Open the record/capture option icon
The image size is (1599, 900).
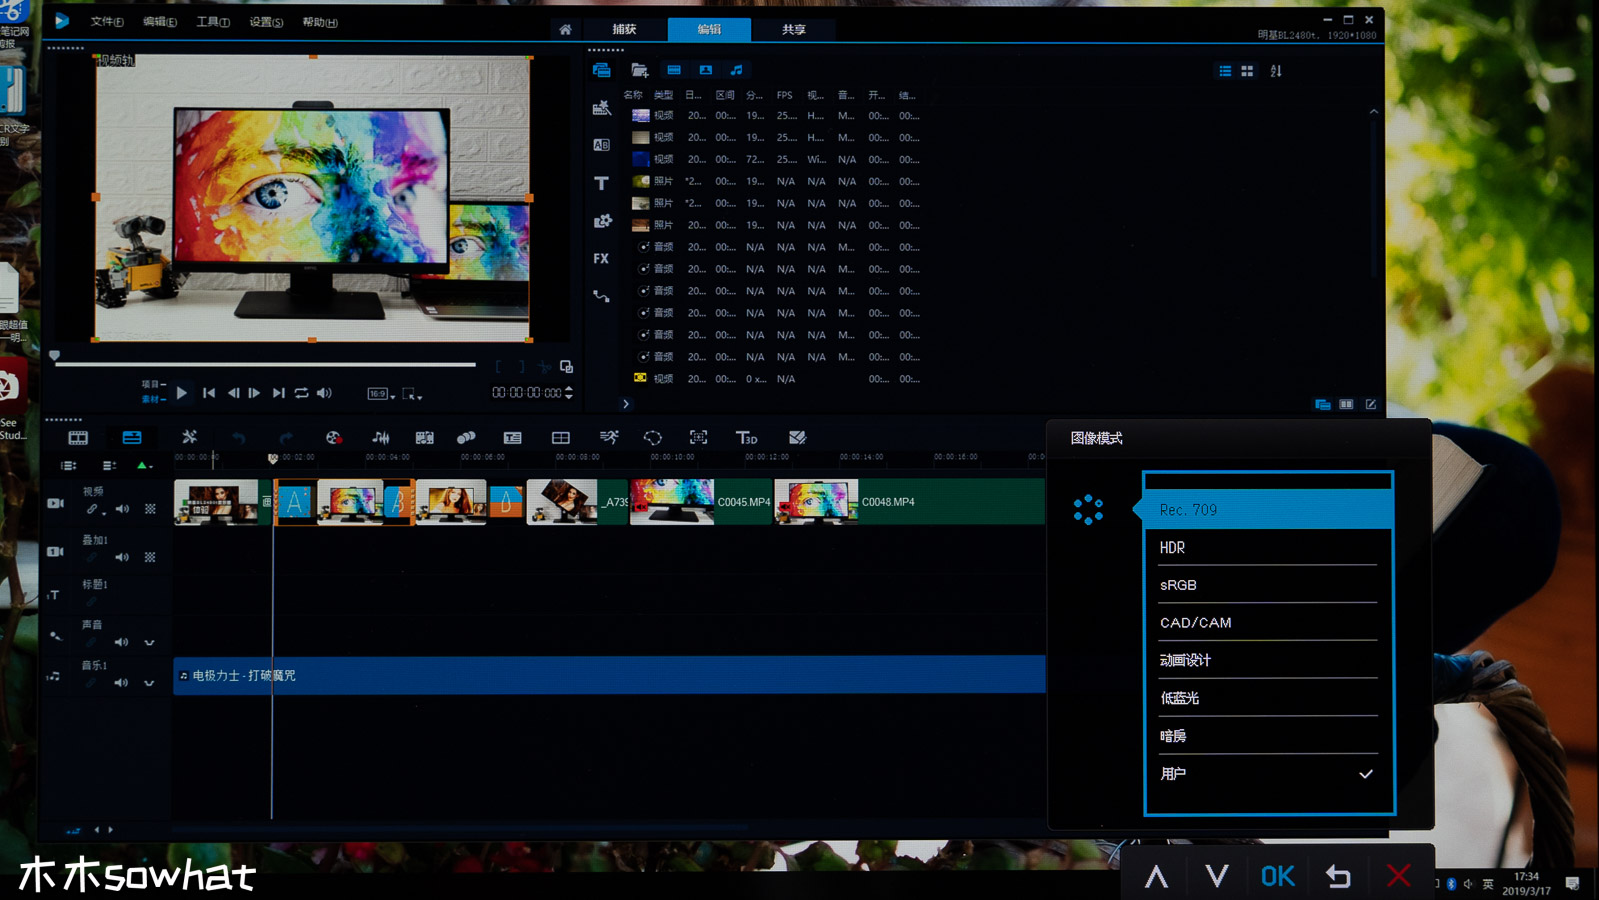coord(333,438)
